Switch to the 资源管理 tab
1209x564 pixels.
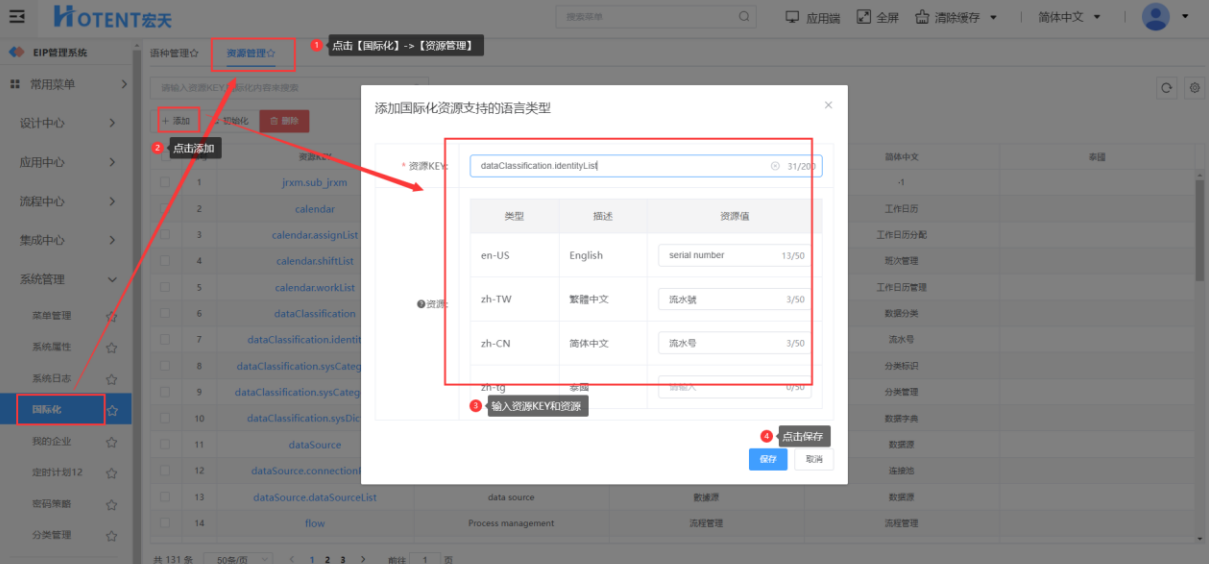coord(251,53)
